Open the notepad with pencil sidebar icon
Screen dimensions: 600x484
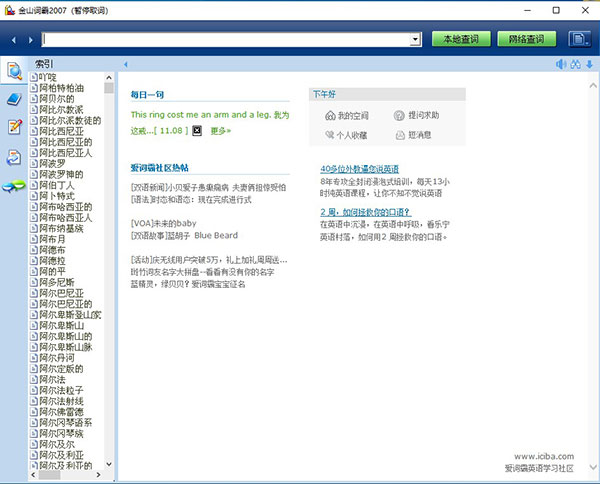click(15, 127)
